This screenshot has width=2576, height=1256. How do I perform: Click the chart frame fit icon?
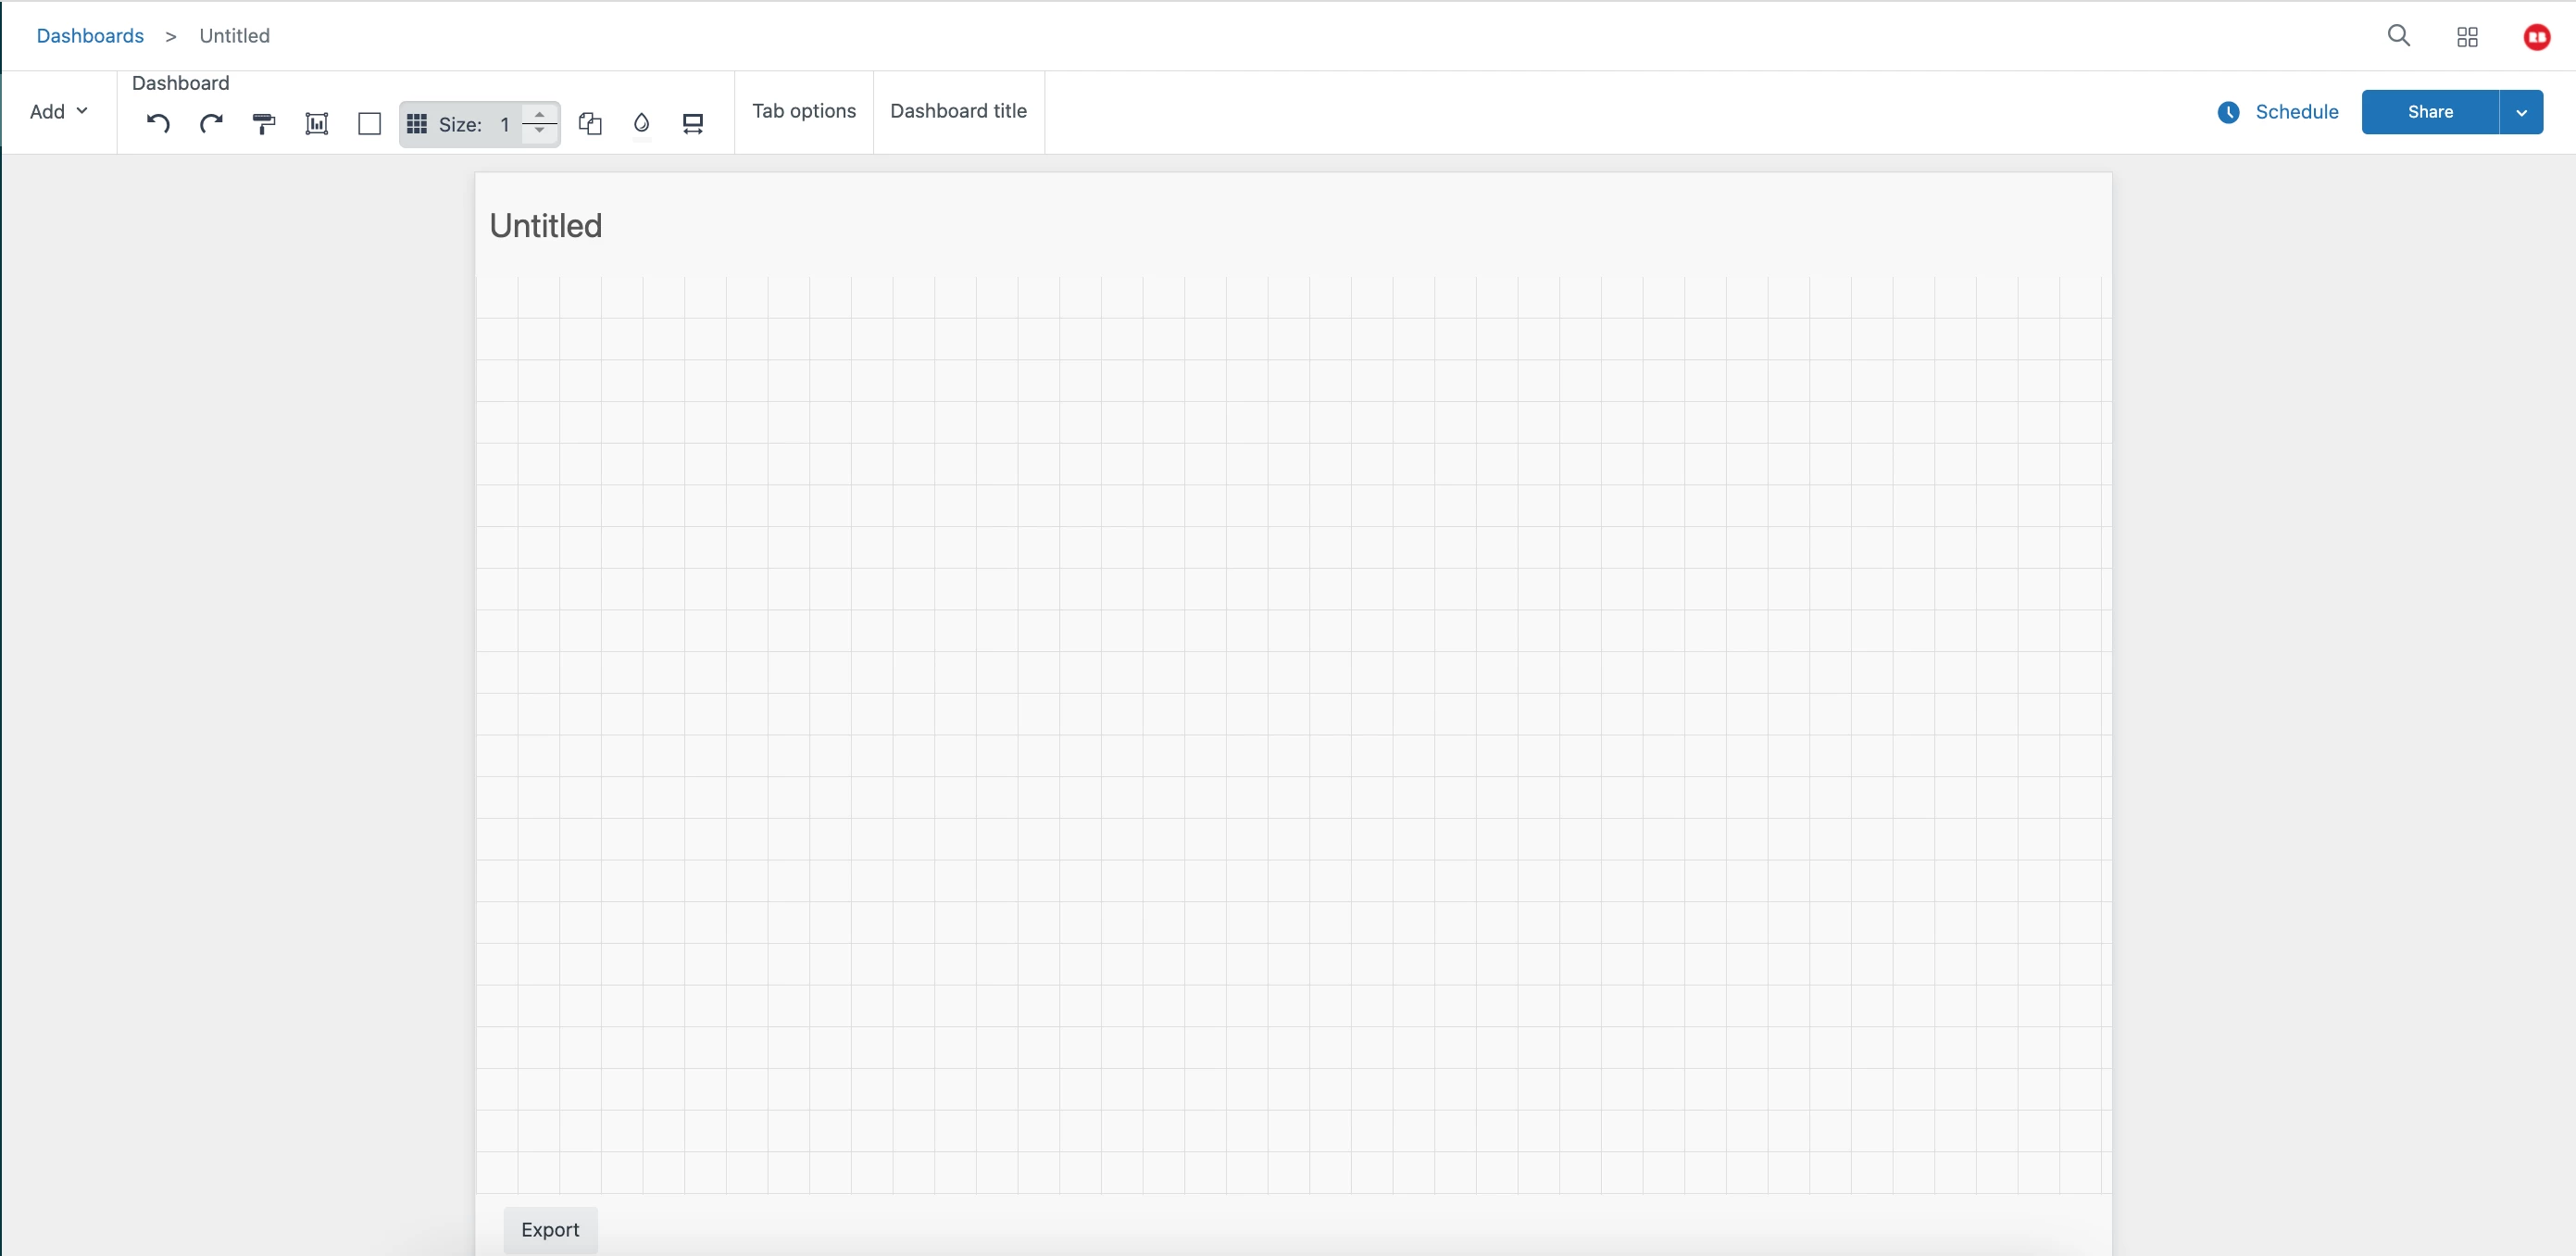click(x=316, y=124)
